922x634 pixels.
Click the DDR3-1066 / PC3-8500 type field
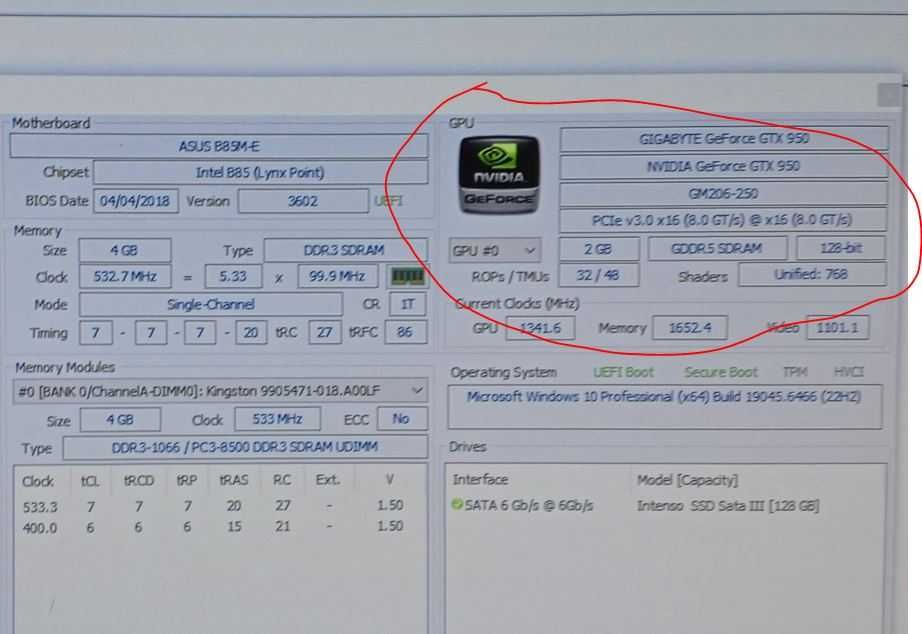point(245,448)
